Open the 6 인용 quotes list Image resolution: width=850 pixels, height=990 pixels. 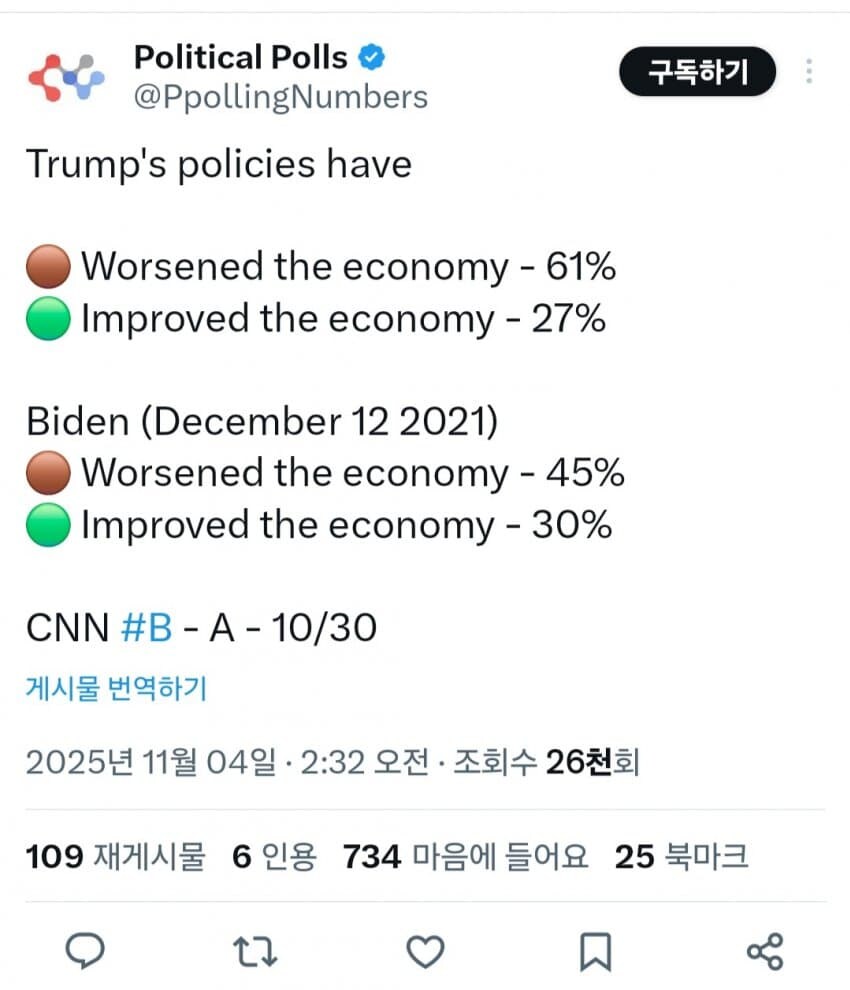275,856
